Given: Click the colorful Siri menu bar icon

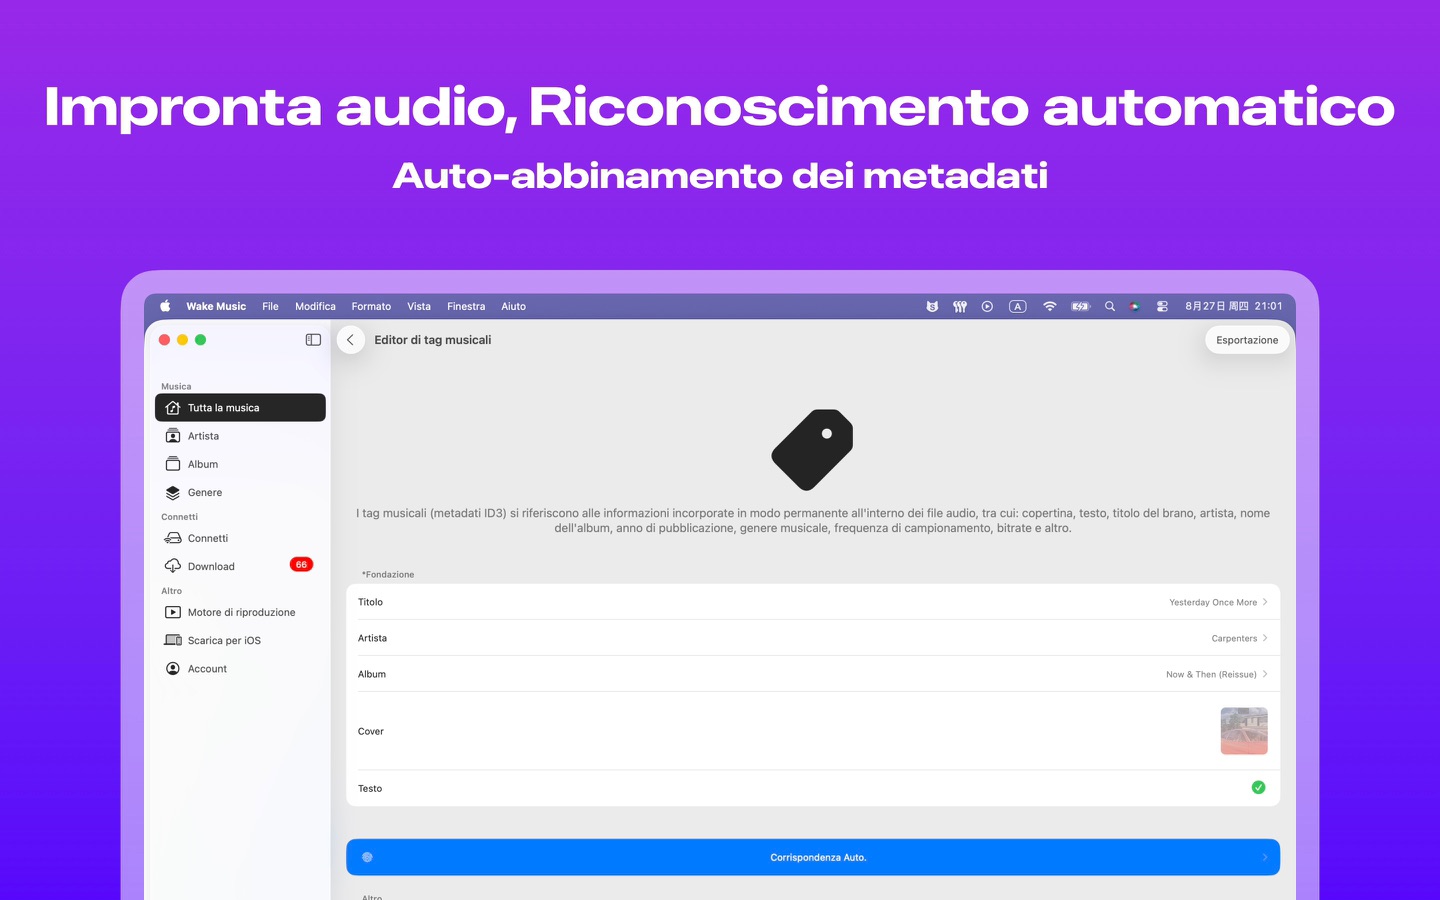Looking at the screenshot, I should click(1134, 306).
